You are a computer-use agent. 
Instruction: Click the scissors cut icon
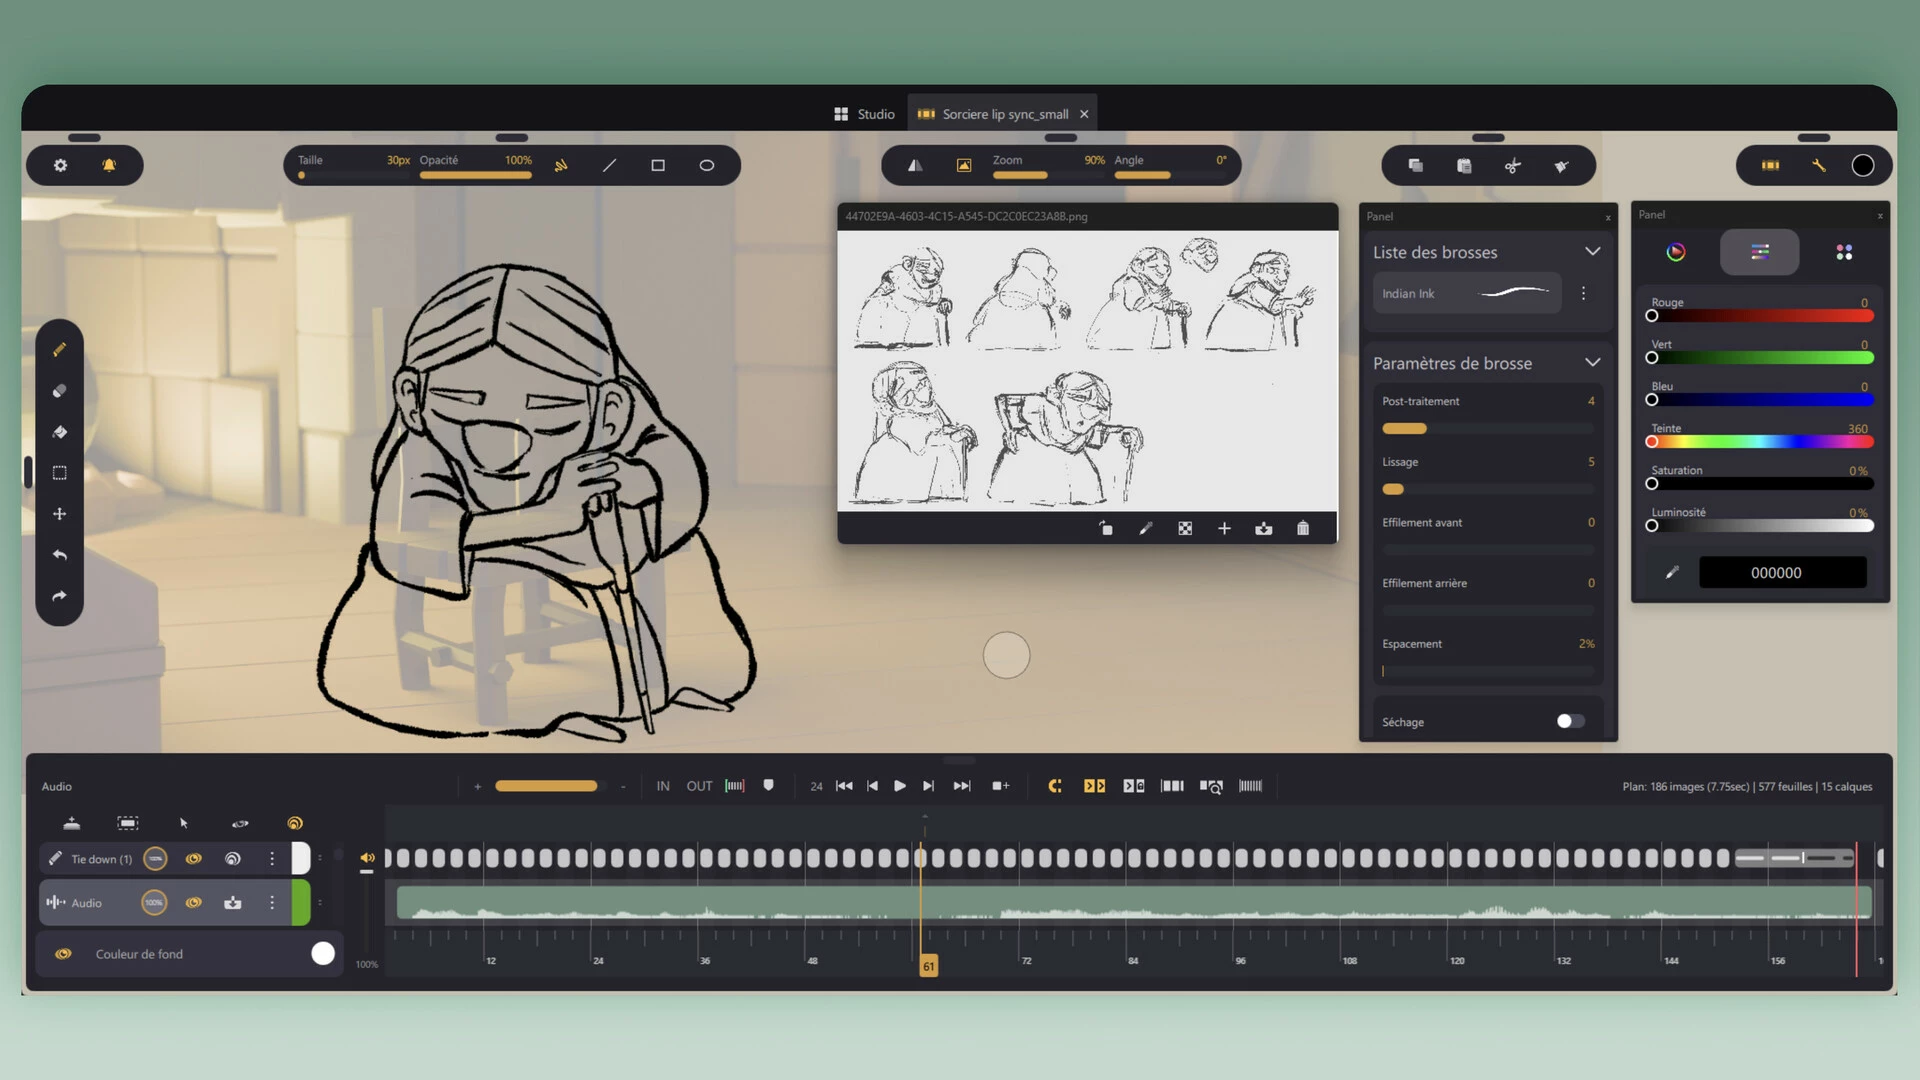point(1513,165)
